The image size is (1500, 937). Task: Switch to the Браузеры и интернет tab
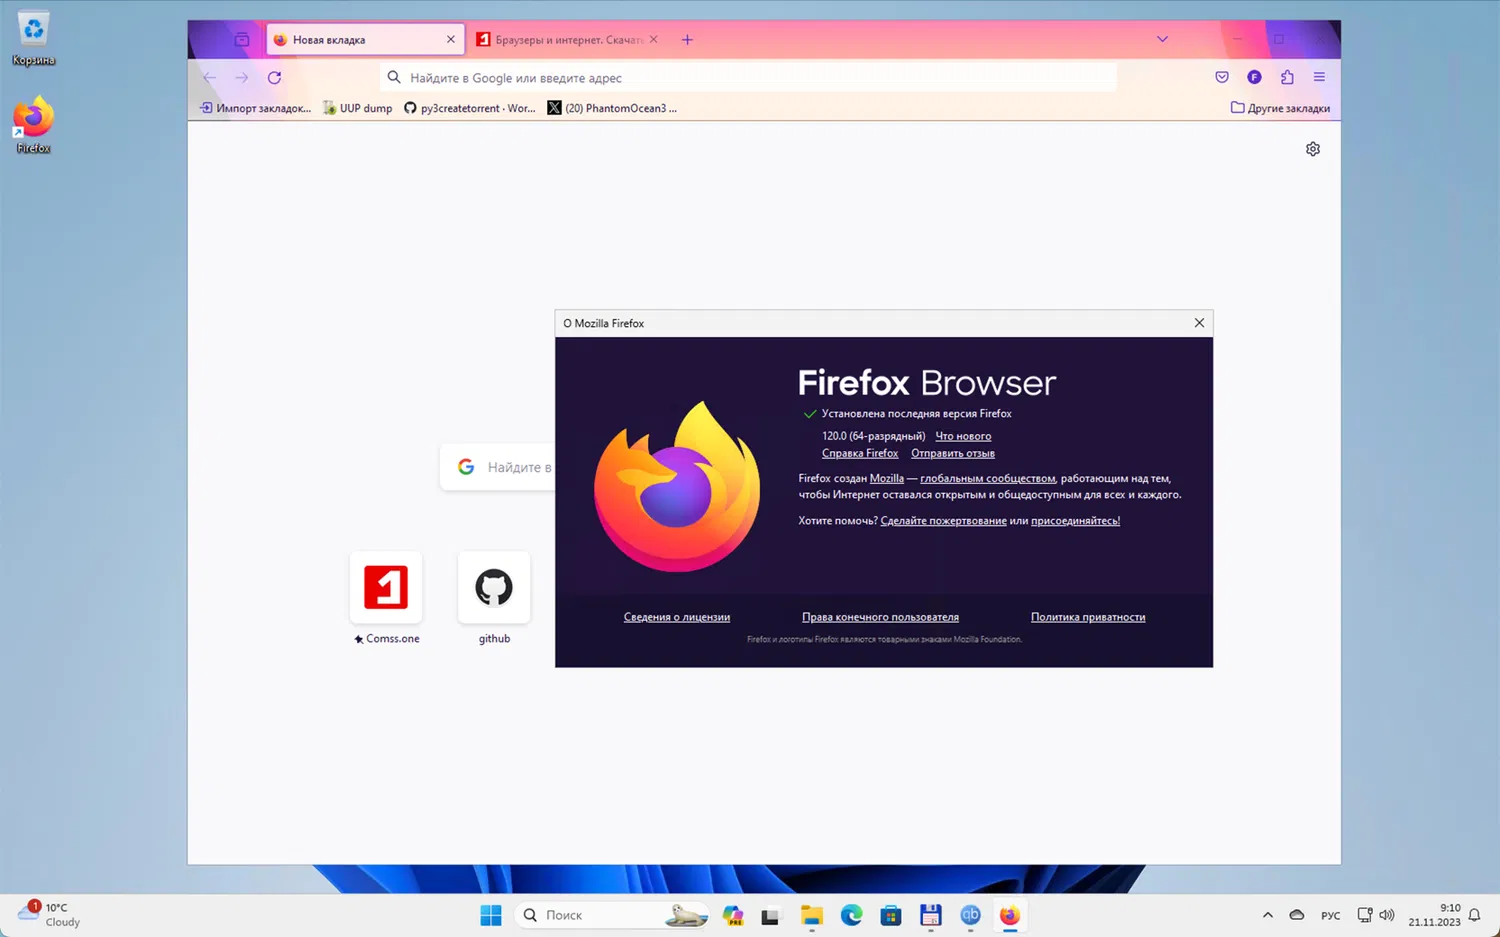click(x=566, y=40)
